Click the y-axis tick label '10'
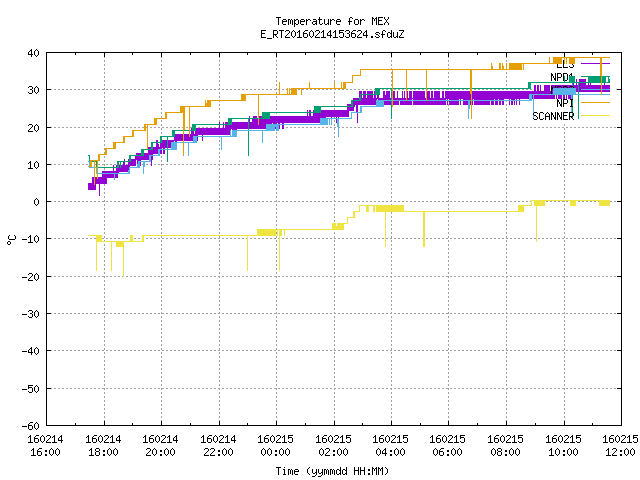This screenshot has height=480, width=640. coord(33,165)
